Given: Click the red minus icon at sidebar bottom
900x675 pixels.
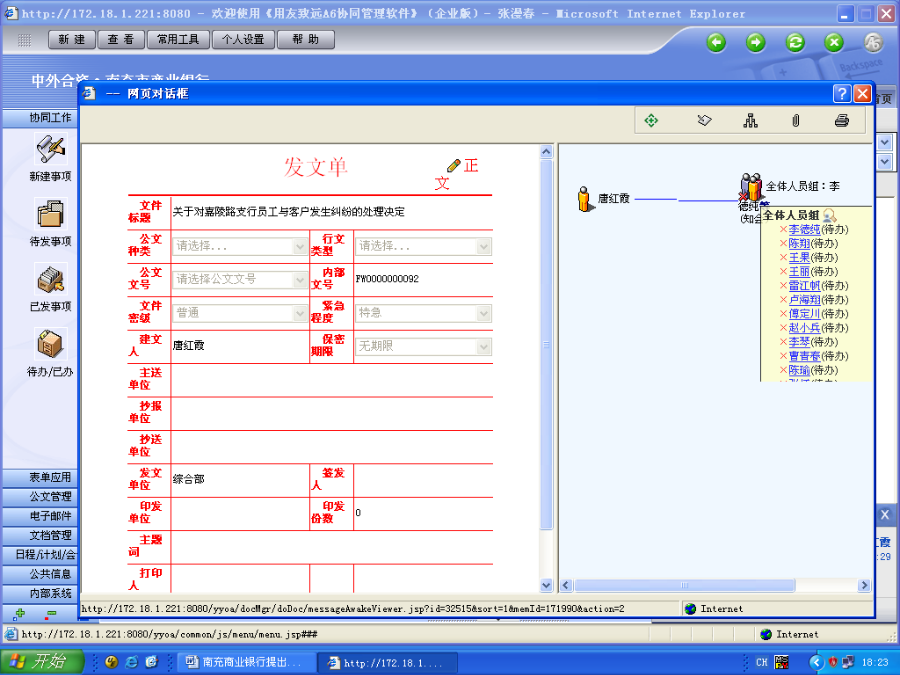Looking at the screenshot, I should (51, 614).
